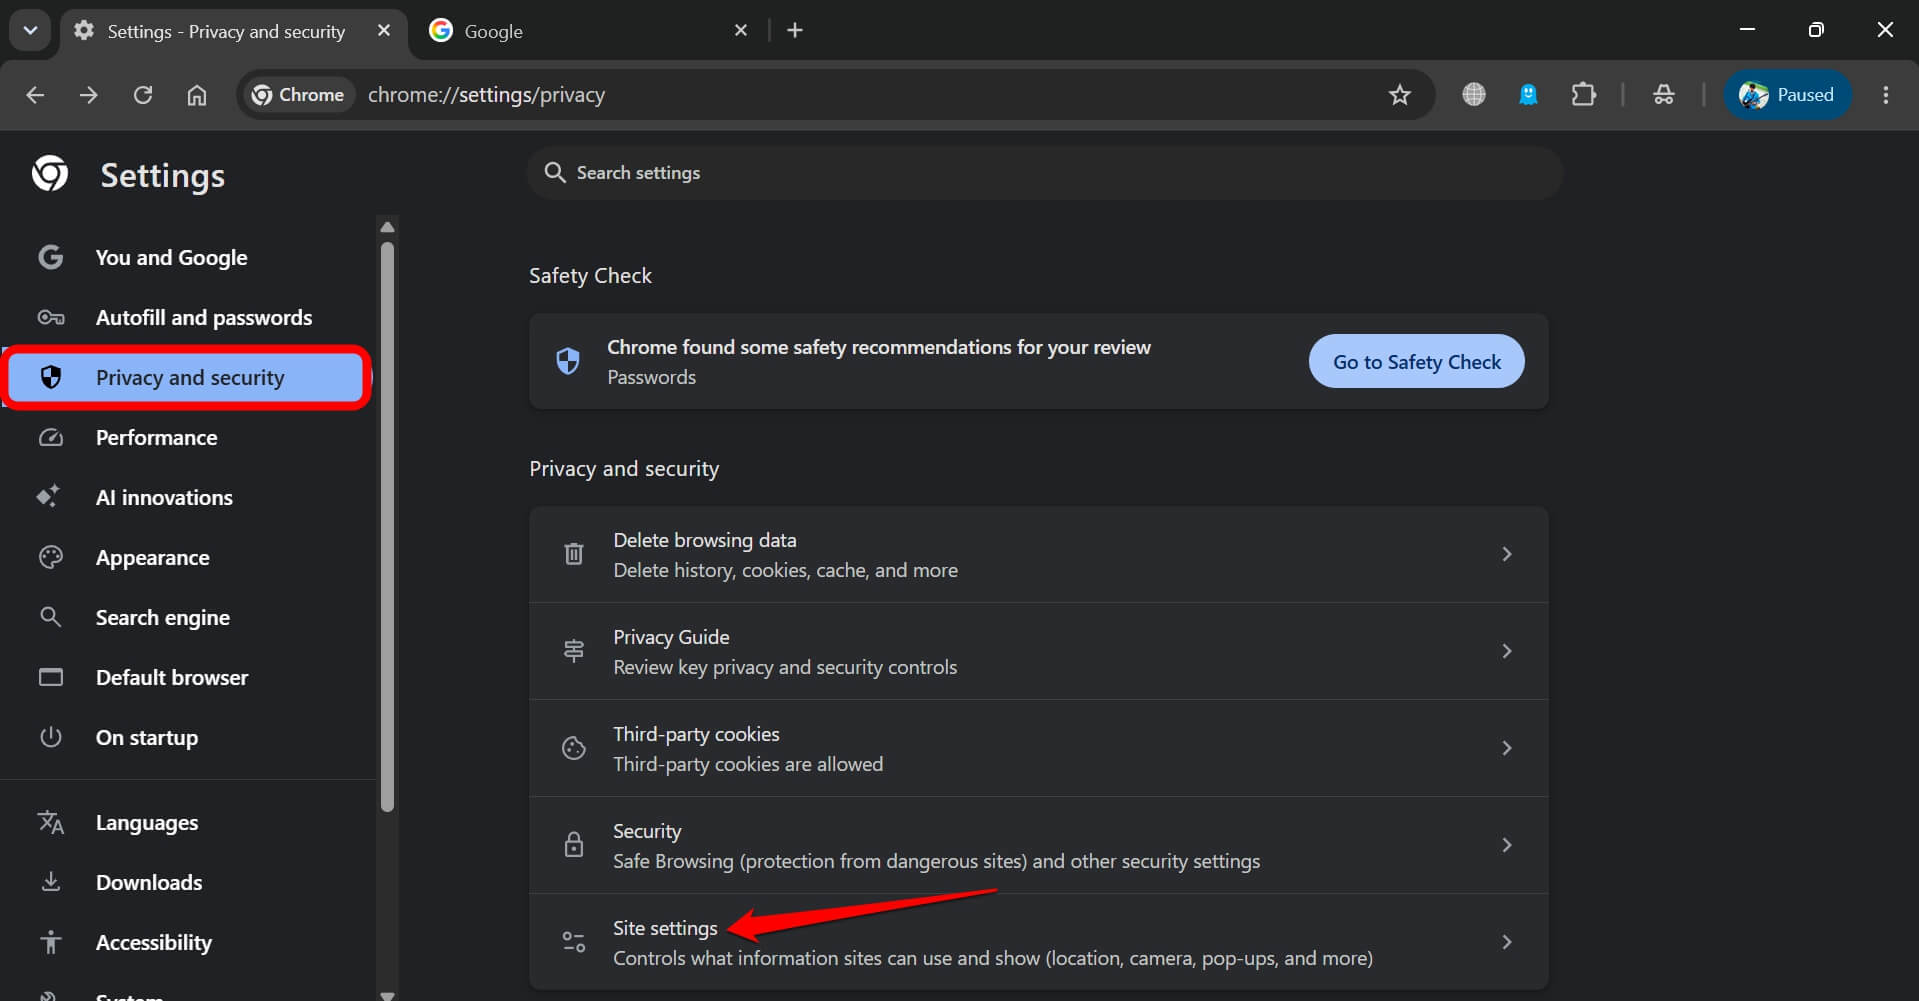Click the globe extension icon
Viewport: 1919px width, 1001px height.
coord(1474,95)
